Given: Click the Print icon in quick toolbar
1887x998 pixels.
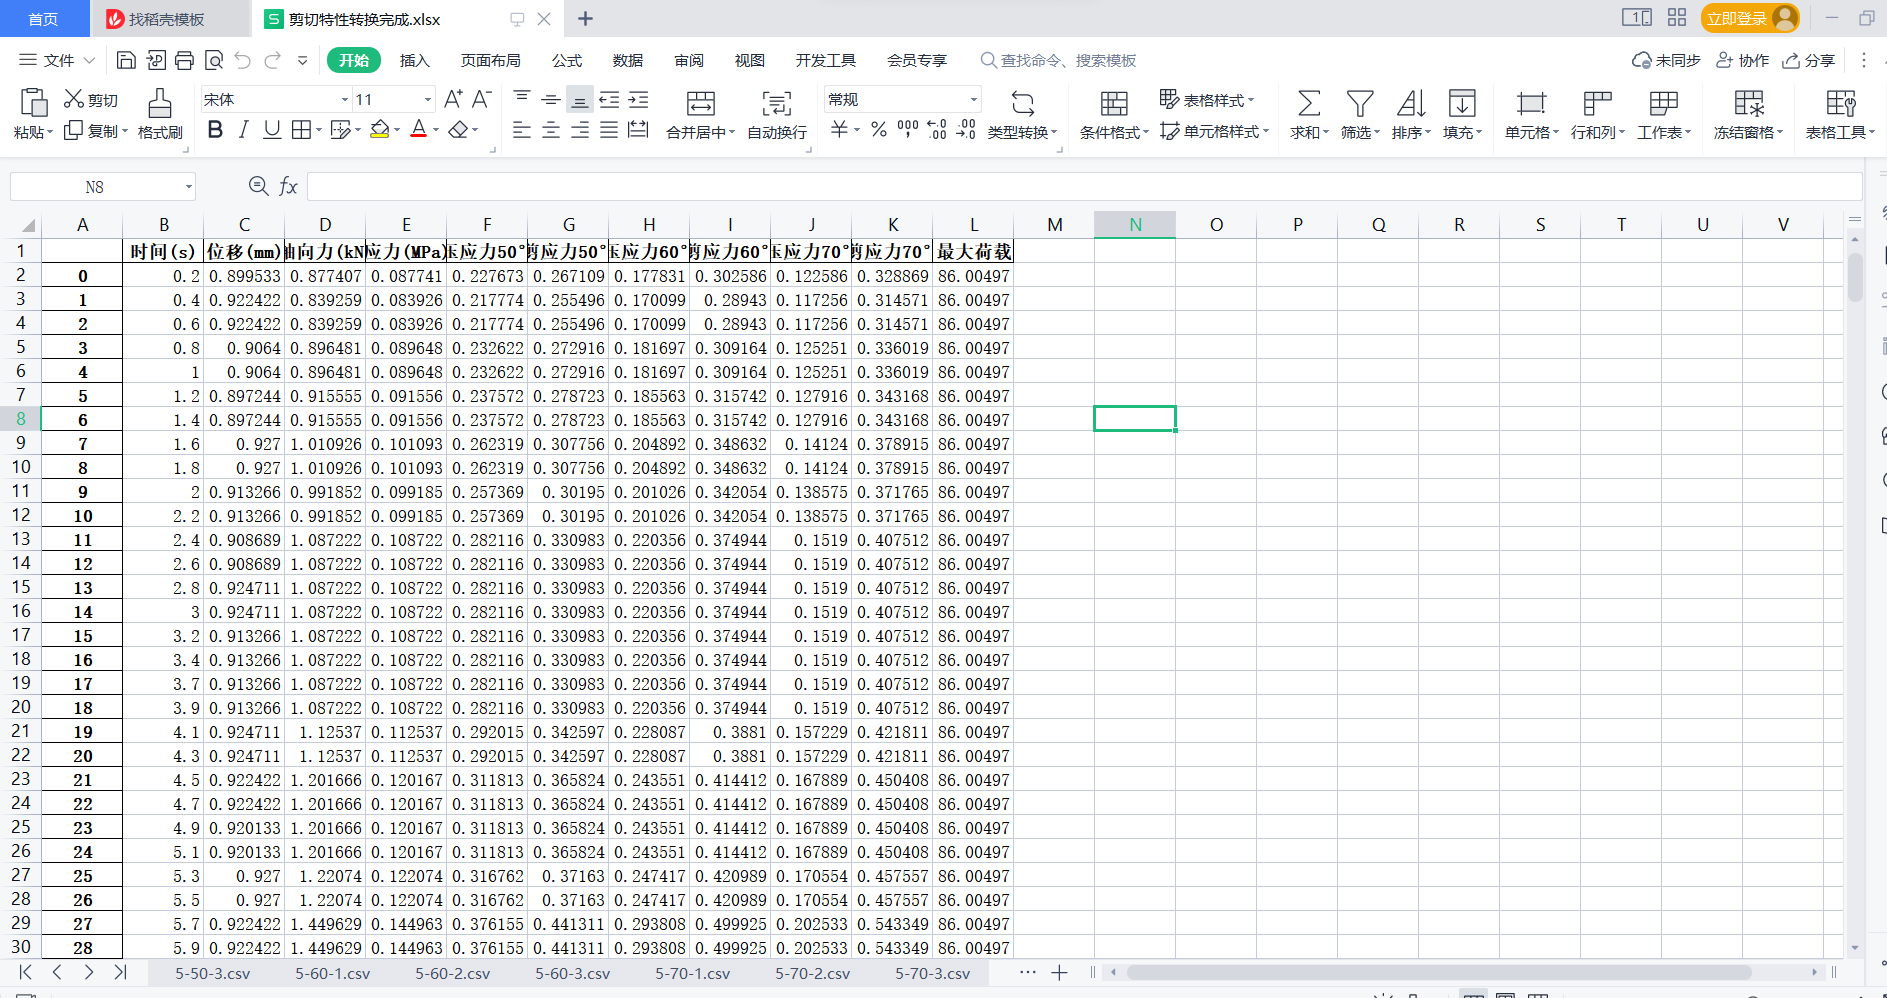Looking at the screenshot, I should tap(184, 61).
